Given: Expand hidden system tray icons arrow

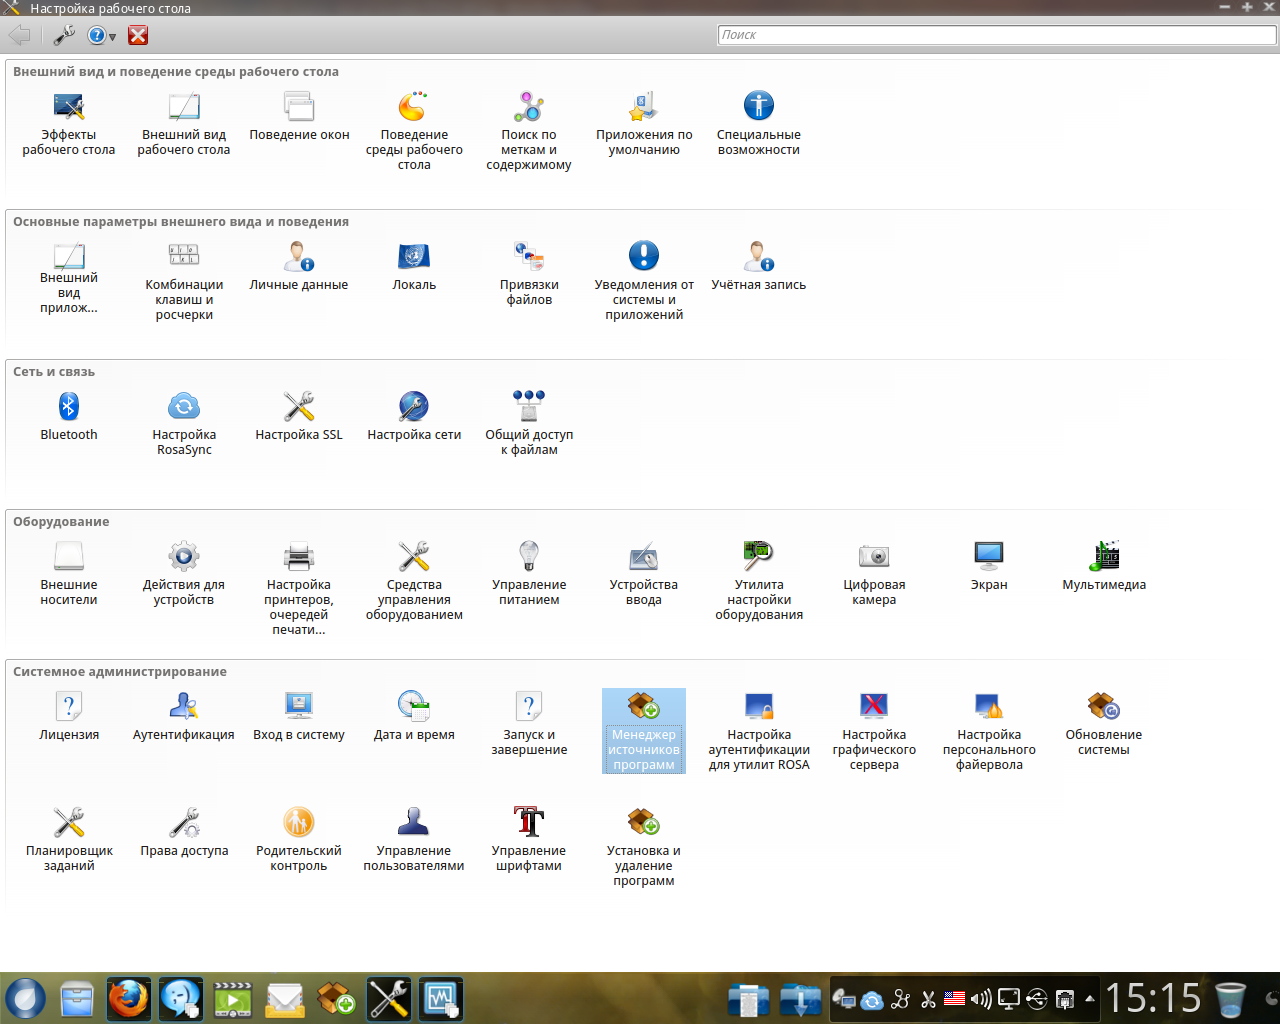Looking at the screenshot, I should pyautogui.click(x=1089, y=999).
